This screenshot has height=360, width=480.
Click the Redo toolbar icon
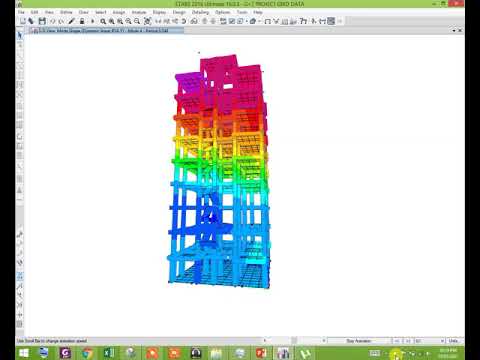pyautogui.click(x=61, y=21)
